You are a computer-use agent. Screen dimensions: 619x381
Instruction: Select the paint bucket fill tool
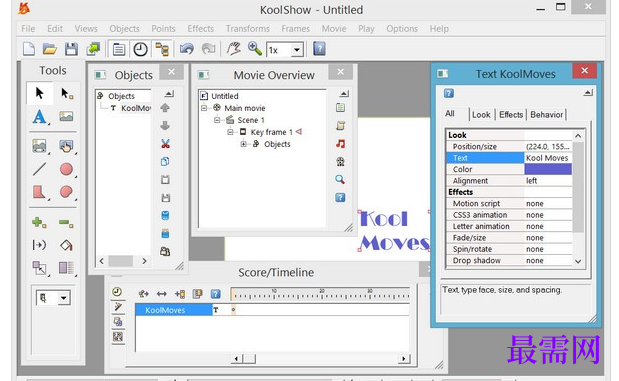tap(66, 246)
